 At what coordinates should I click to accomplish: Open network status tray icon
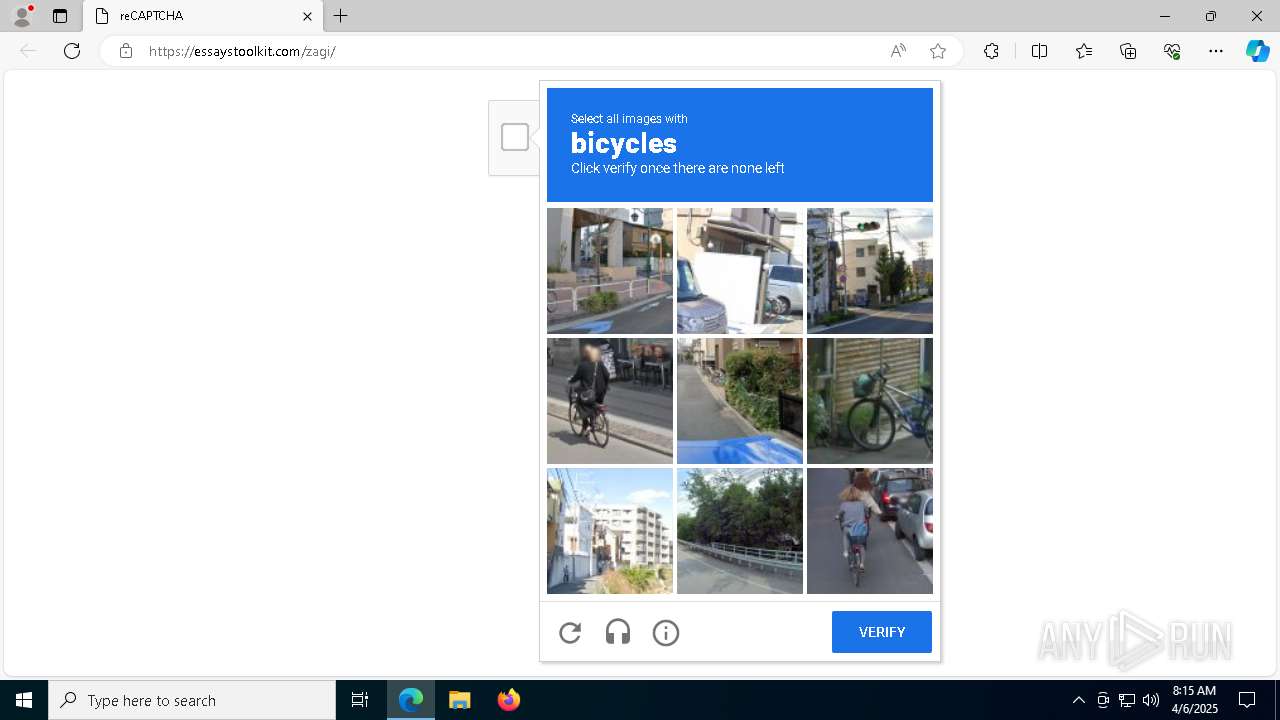click(x=1127, y=700)
